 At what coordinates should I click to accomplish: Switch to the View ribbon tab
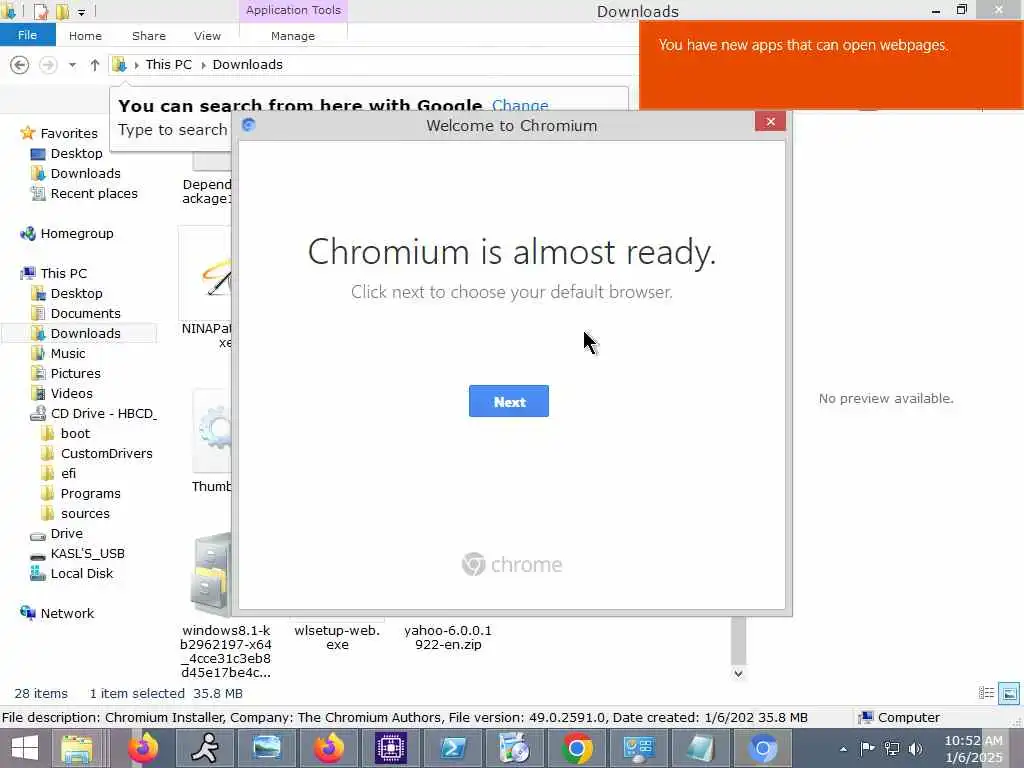(207, 36)
